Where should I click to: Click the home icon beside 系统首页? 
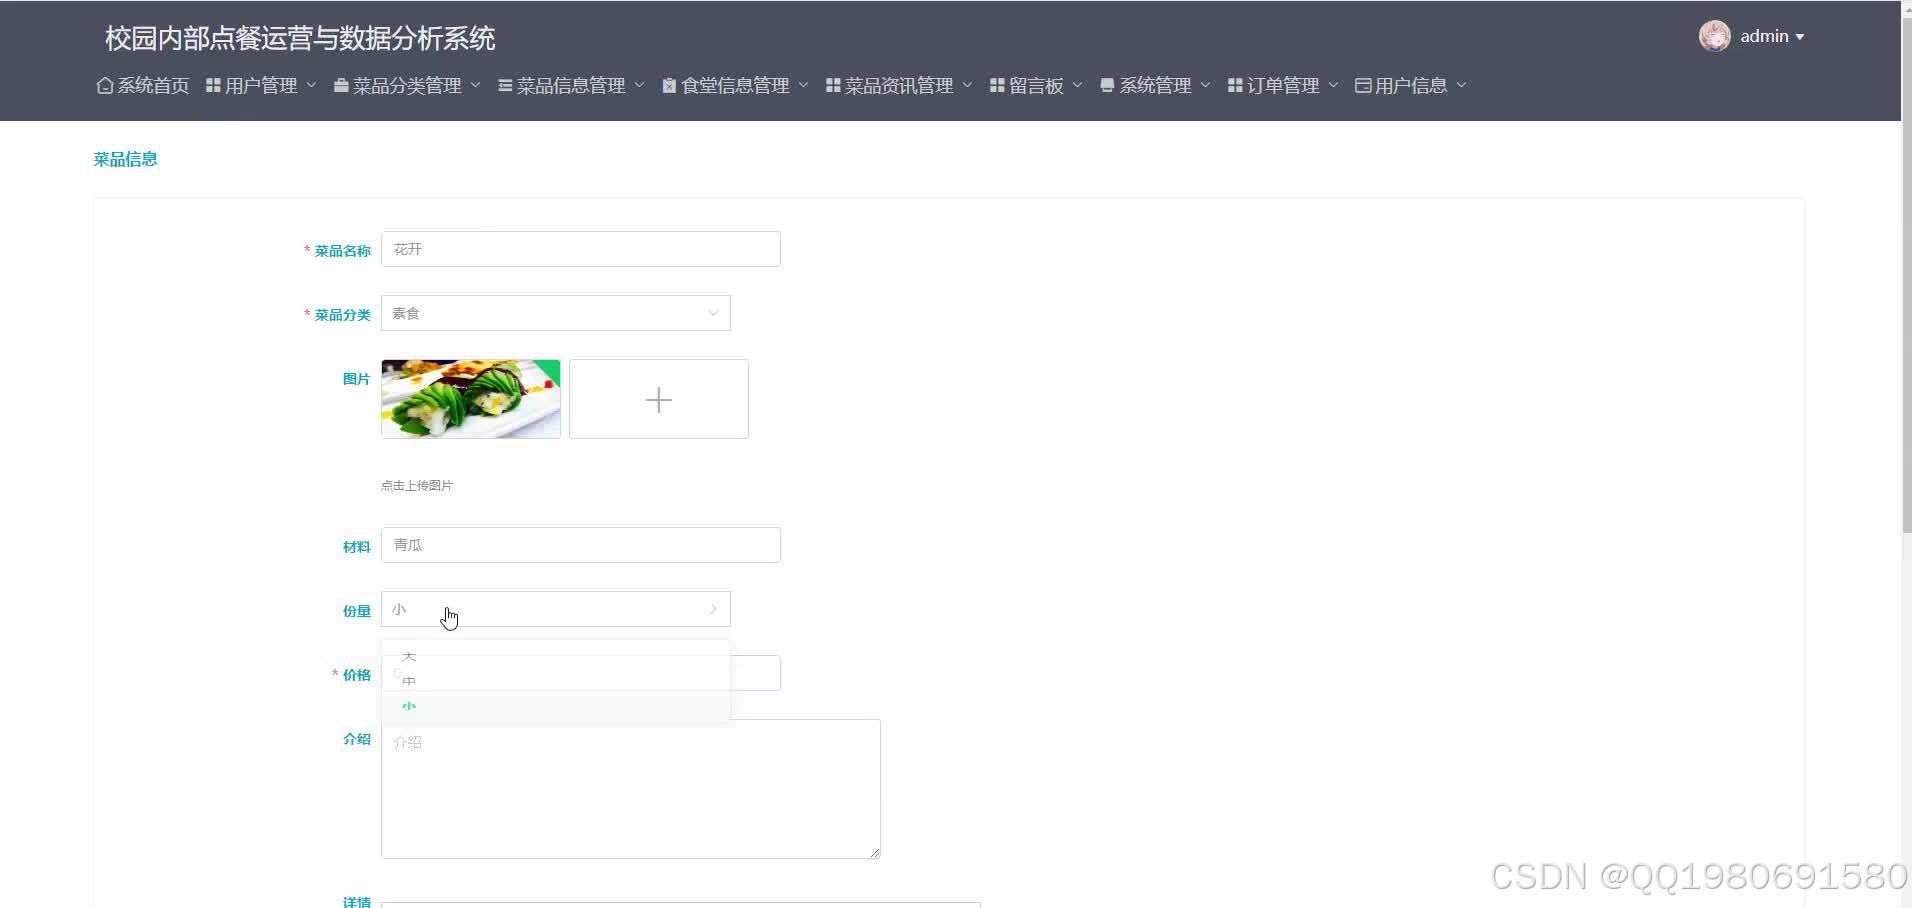click(104, 85)
